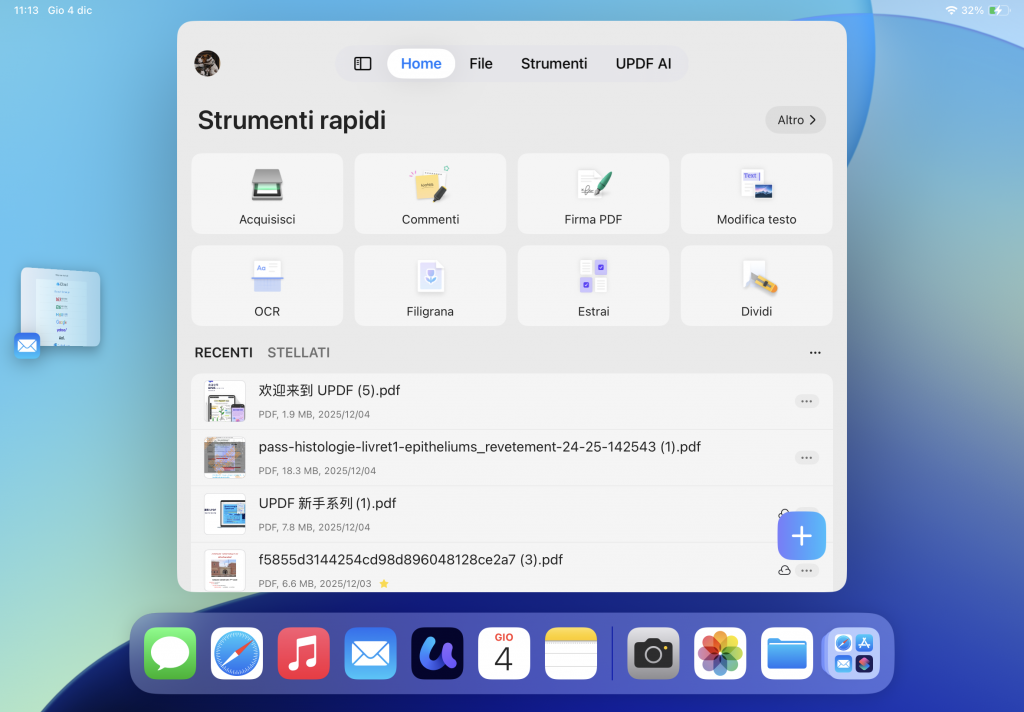Open UPDF app icon in the dock
This screenshot has width=1024, height=712.
tap(438, 653)
